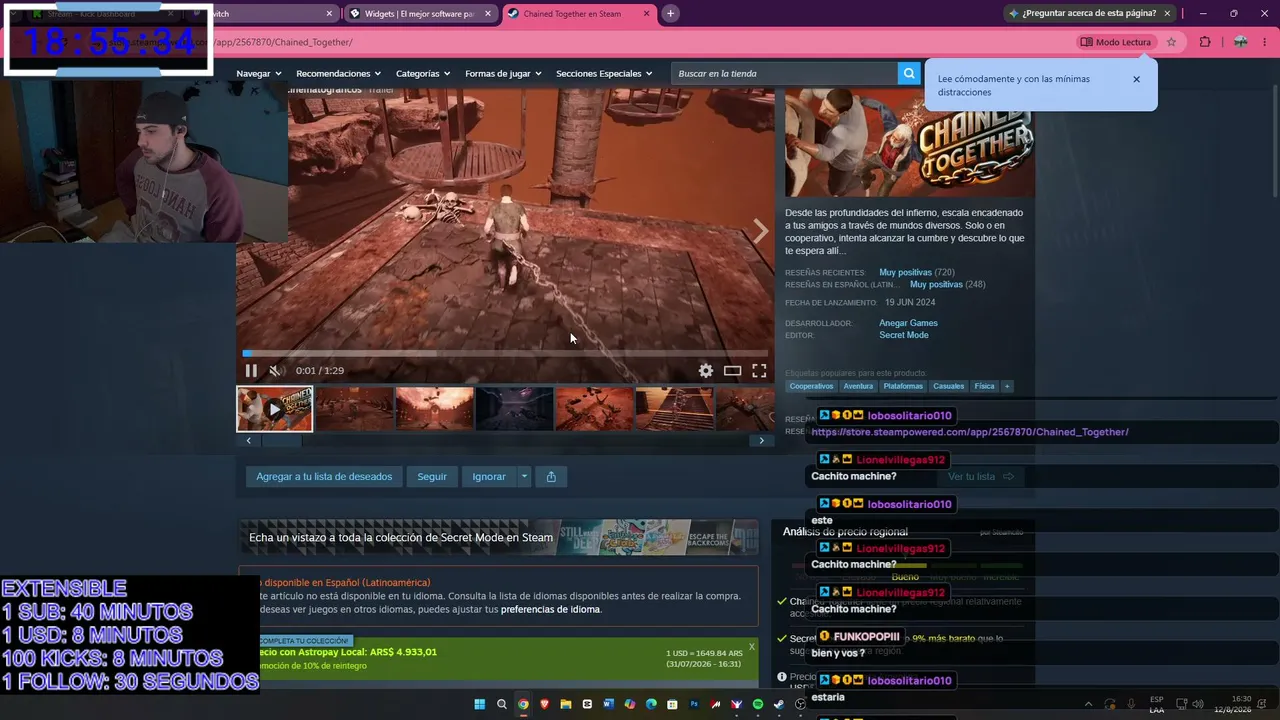Open Steam from the taskbar
The image size is (1280, 720).
coord(779,704)
